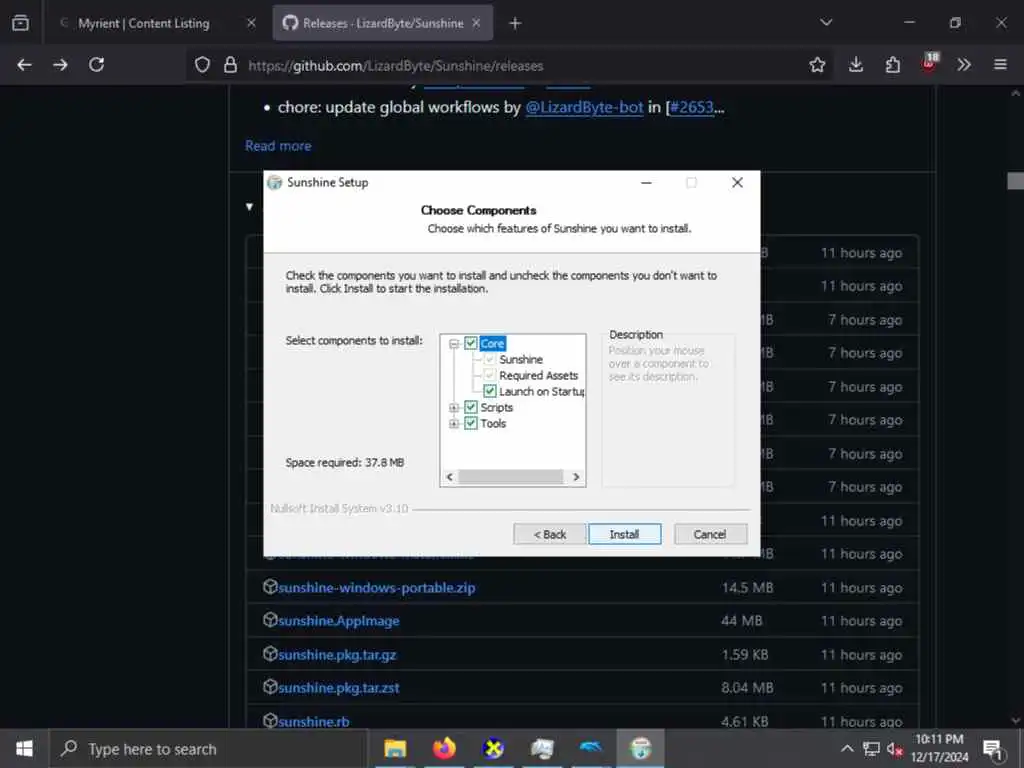Uncheck the Scripts component checkbox
Image resolution: width=1024 pixels, height=768 pixels.
click(x=471, y=407)
